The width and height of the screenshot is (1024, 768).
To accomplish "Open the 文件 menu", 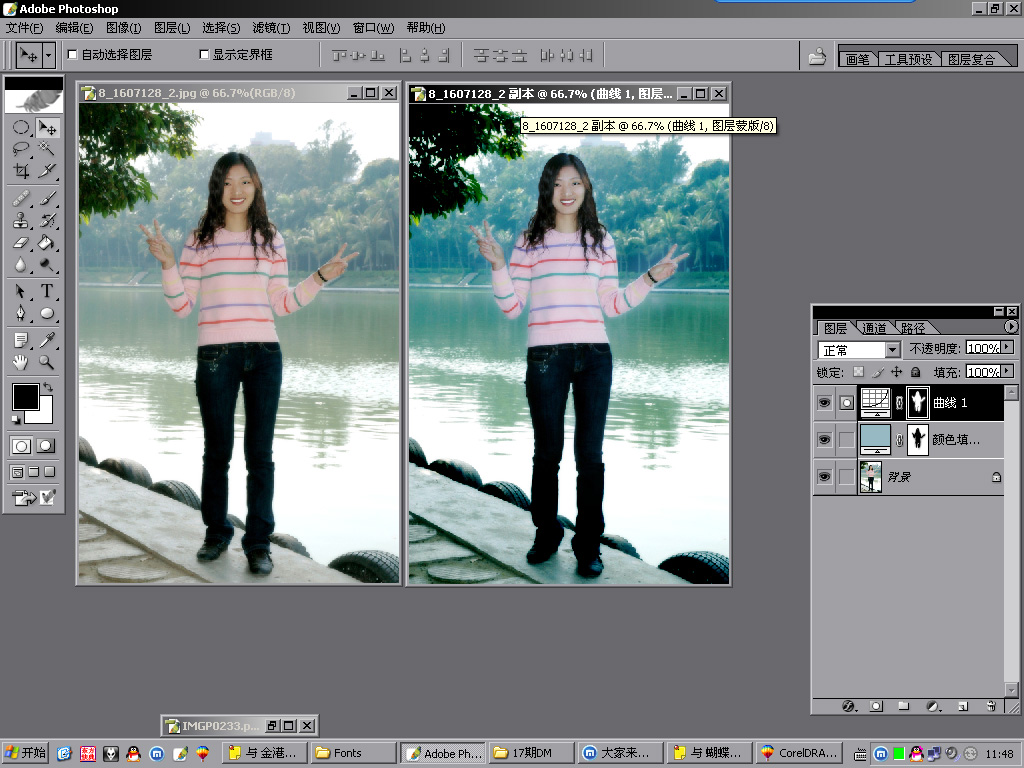I will coord(25,28).
